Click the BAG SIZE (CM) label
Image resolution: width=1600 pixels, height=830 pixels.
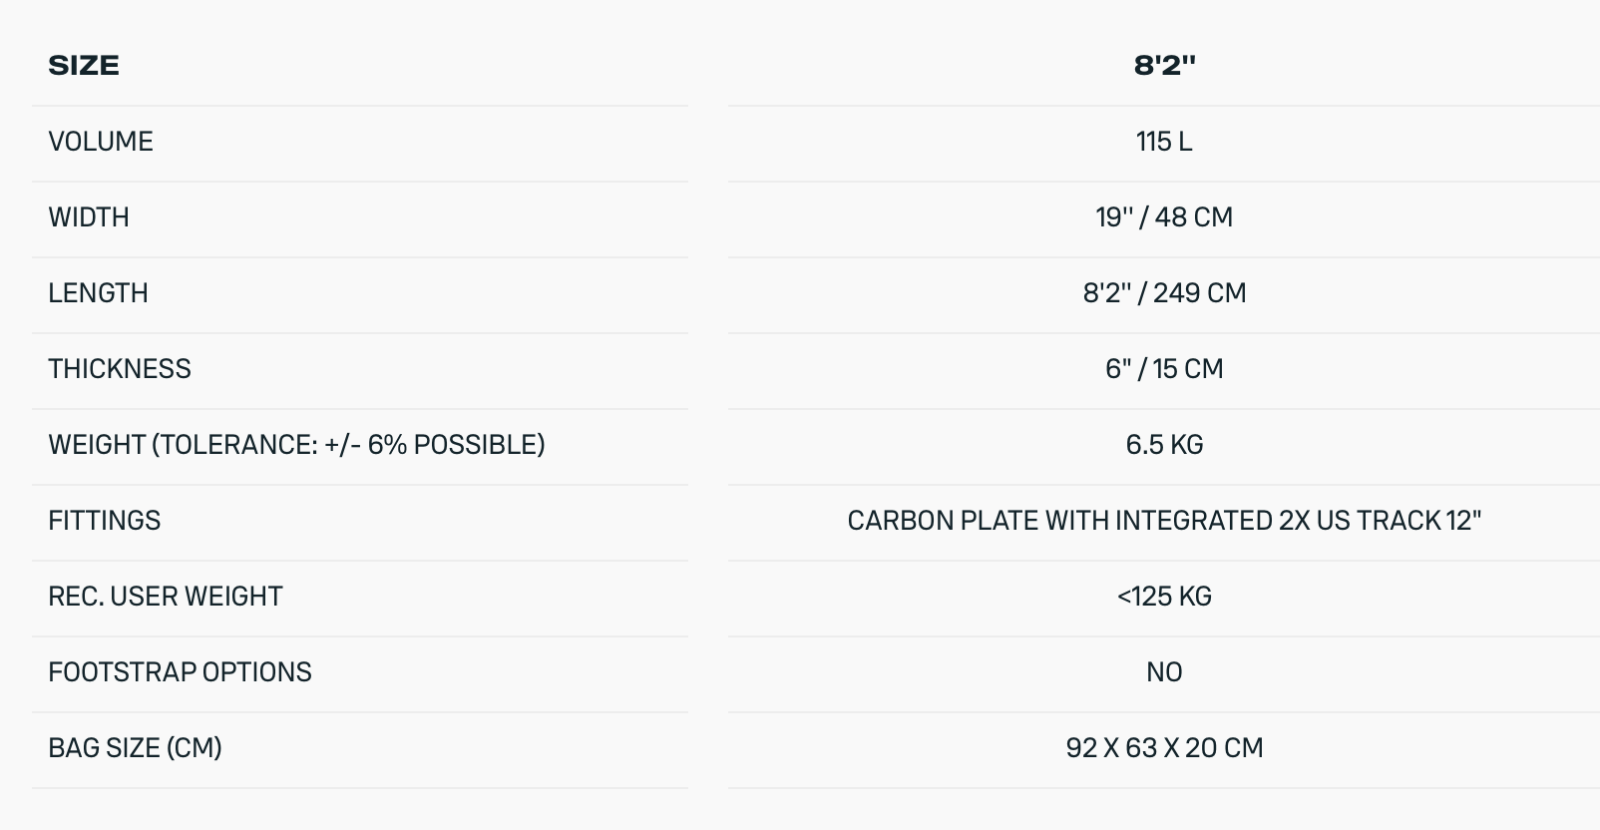135,748
